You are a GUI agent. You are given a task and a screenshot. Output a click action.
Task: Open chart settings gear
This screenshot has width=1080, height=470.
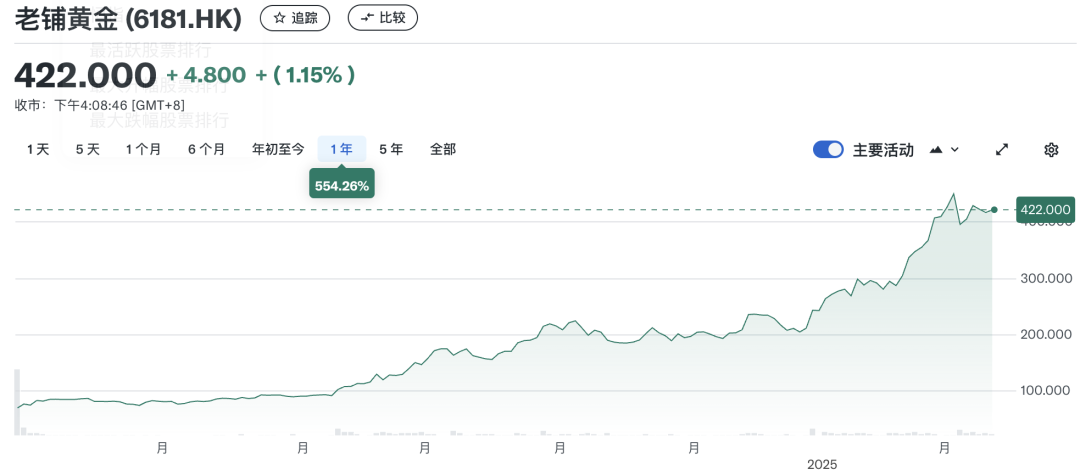coord(1051,150)
